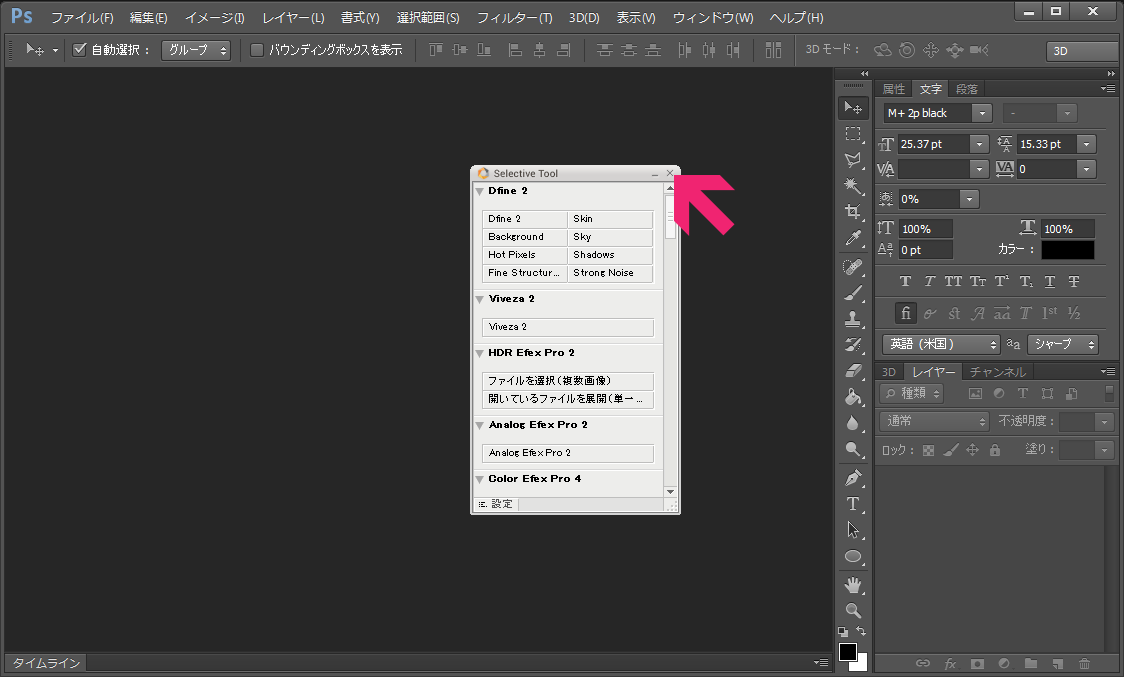Toggle Faux Bold text style
The width and height of the screenshot is (1124, 677).
pos(905,281)
